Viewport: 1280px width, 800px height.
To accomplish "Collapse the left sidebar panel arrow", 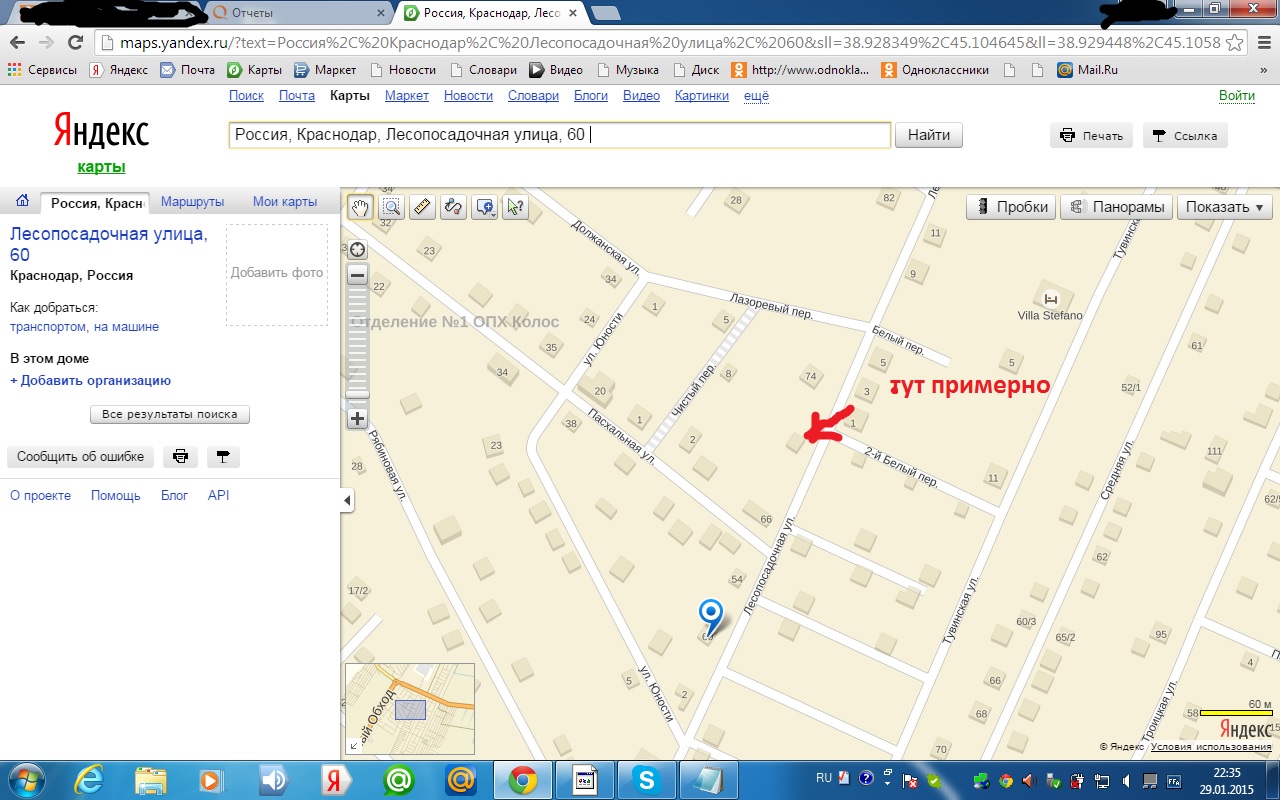I will tap(347, 500).
